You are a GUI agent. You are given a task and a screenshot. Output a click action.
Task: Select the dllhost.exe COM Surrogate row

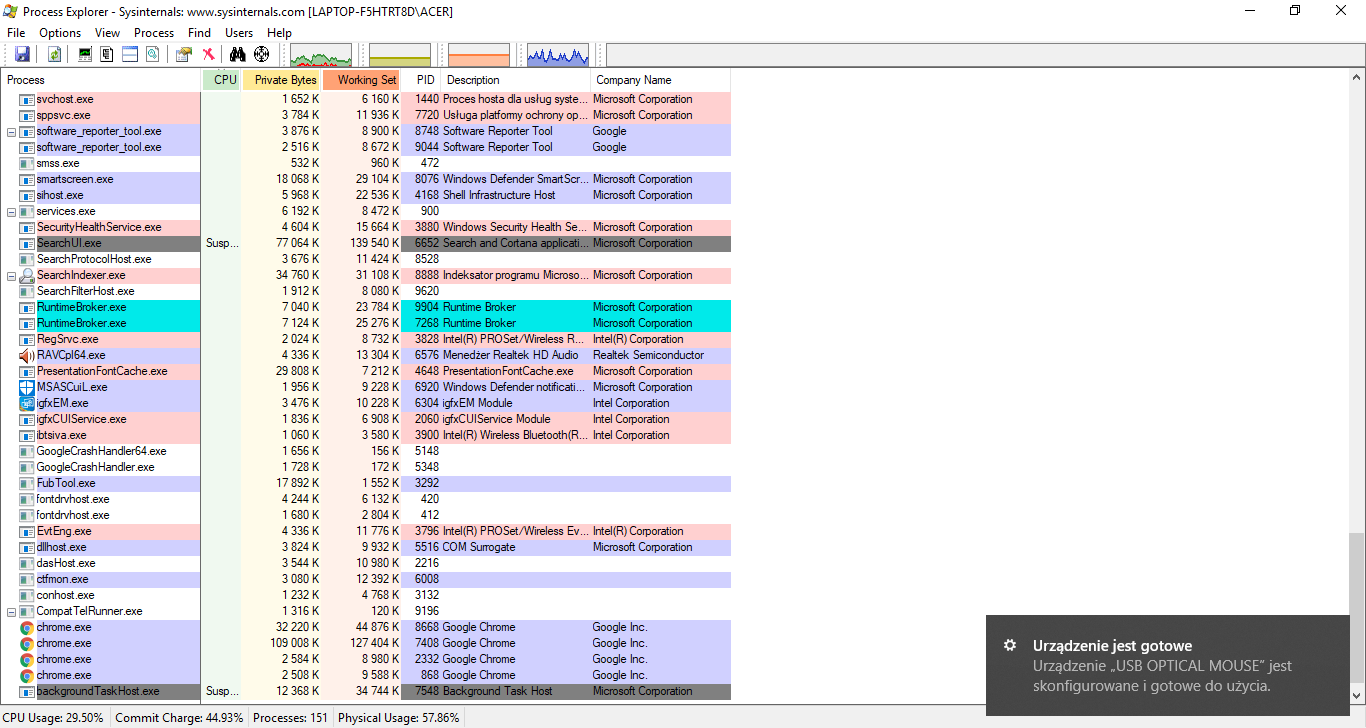[366, 547]
